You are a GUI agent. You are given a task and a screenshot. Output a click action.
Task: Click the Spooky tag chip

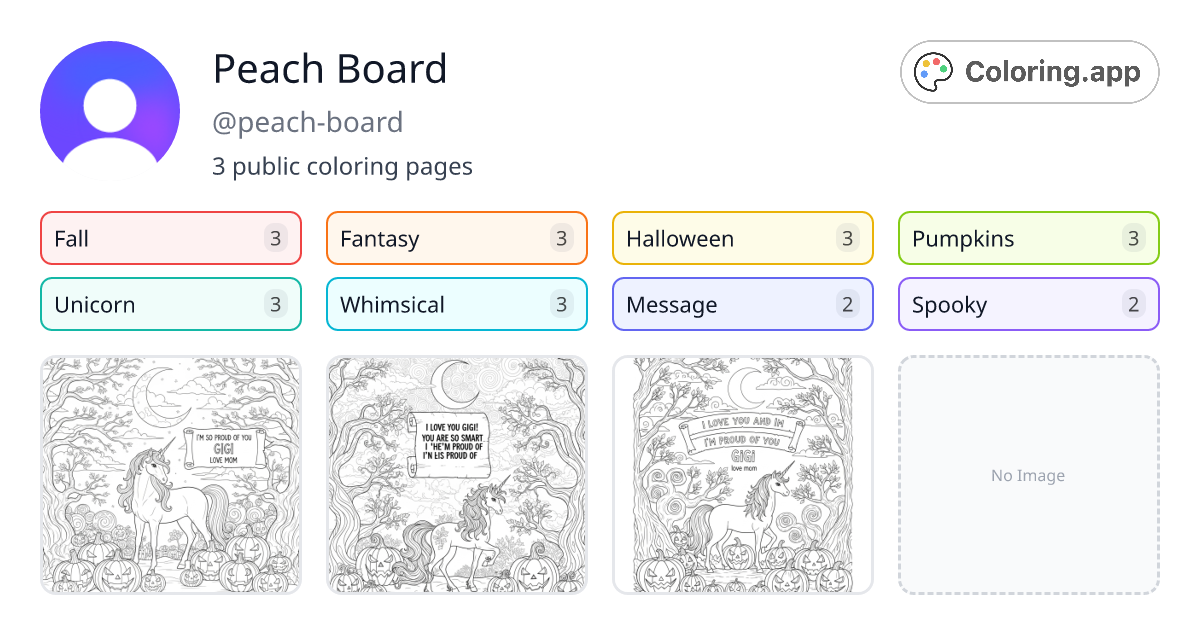[1028, 304]
